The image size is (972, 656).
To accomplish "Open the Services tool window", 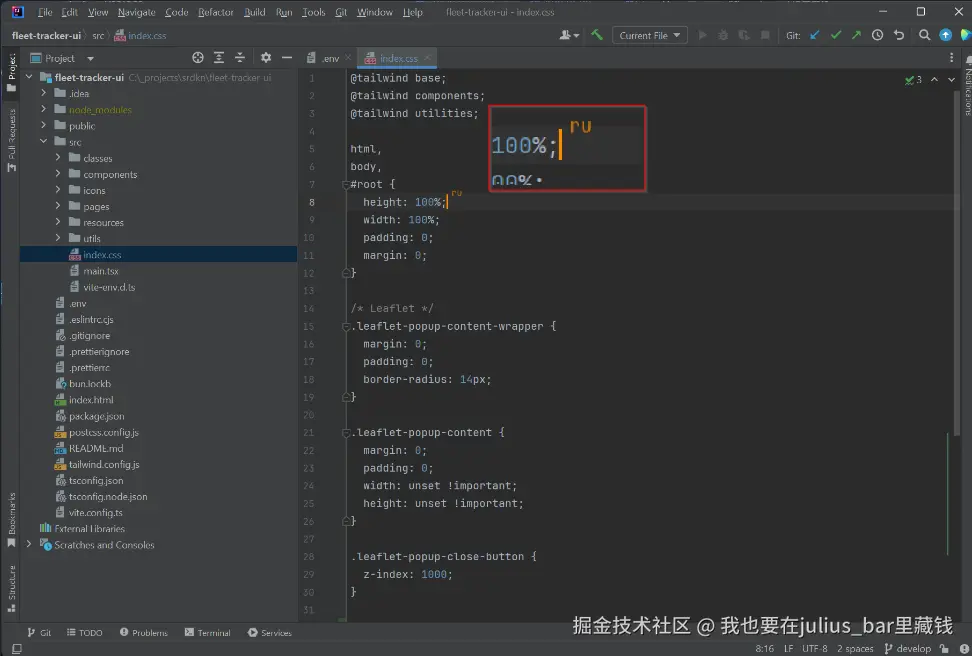I will (270, 632).
